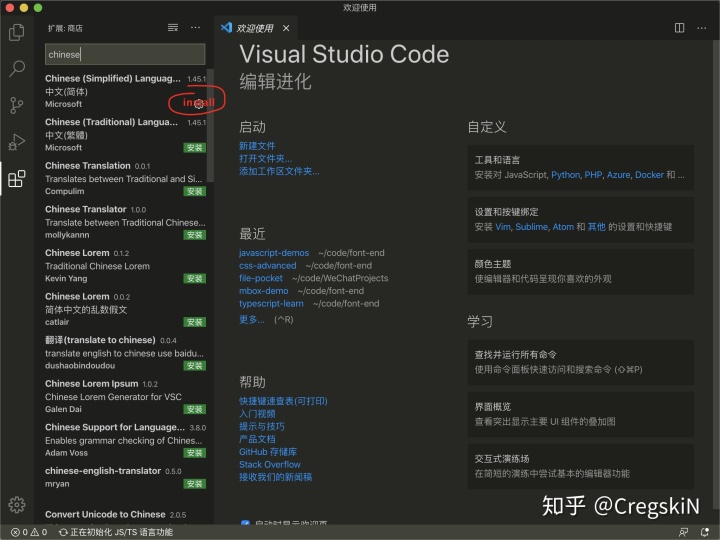
Task: Install Azure support link
Action: point(618,175)
